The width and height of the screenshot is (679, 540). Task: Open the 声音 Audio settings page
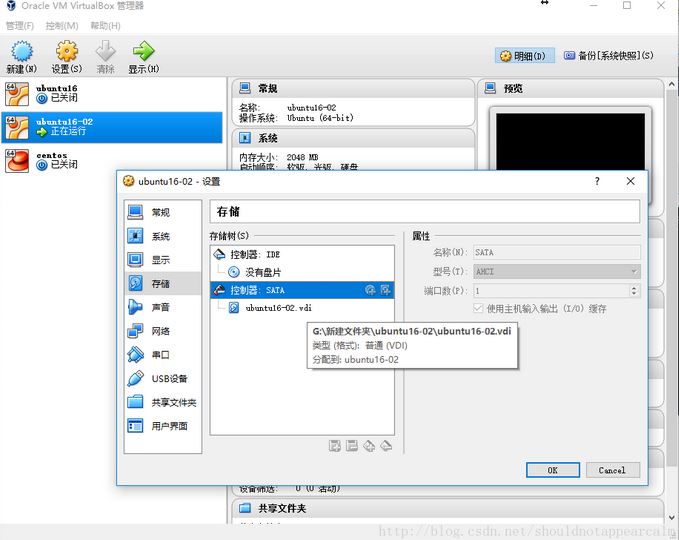[163, 307]
